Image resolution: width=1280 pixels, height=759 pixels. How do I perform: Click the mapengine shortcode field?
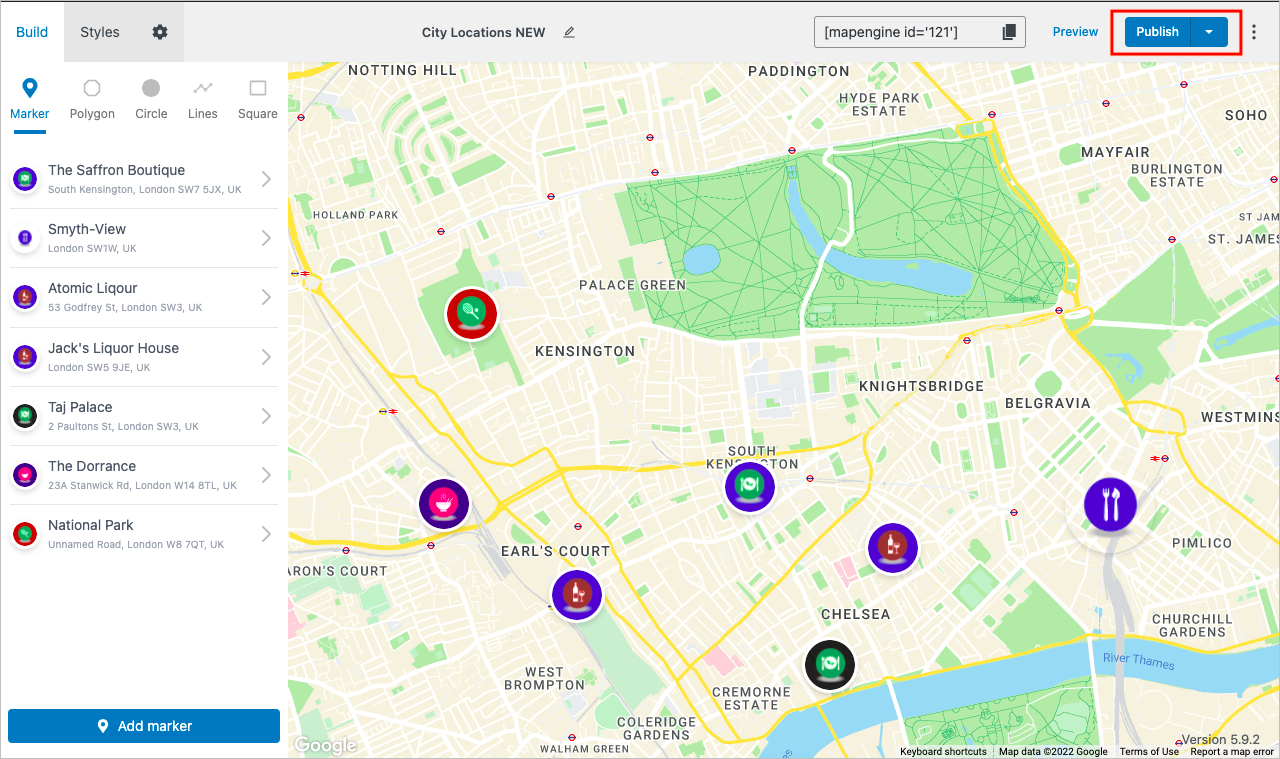[x=920, y=32]
